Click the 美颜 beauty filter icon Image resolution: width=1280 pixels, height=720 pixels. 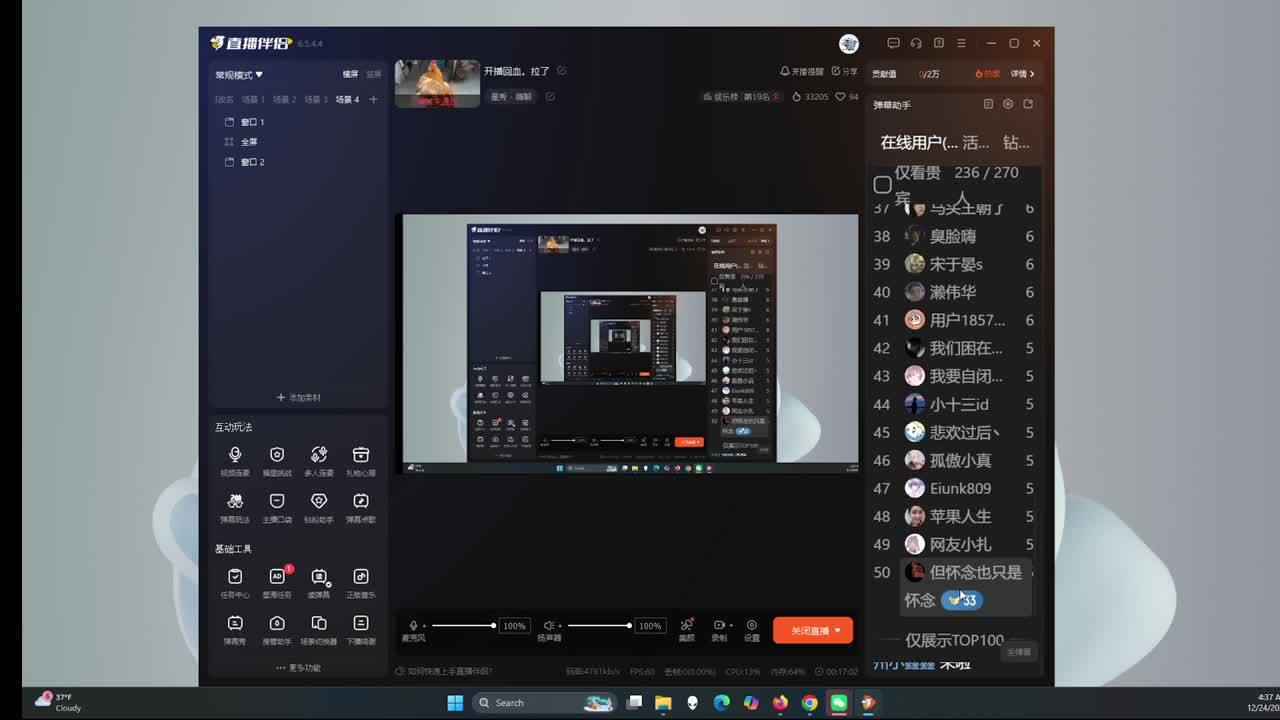coord(687,630)
